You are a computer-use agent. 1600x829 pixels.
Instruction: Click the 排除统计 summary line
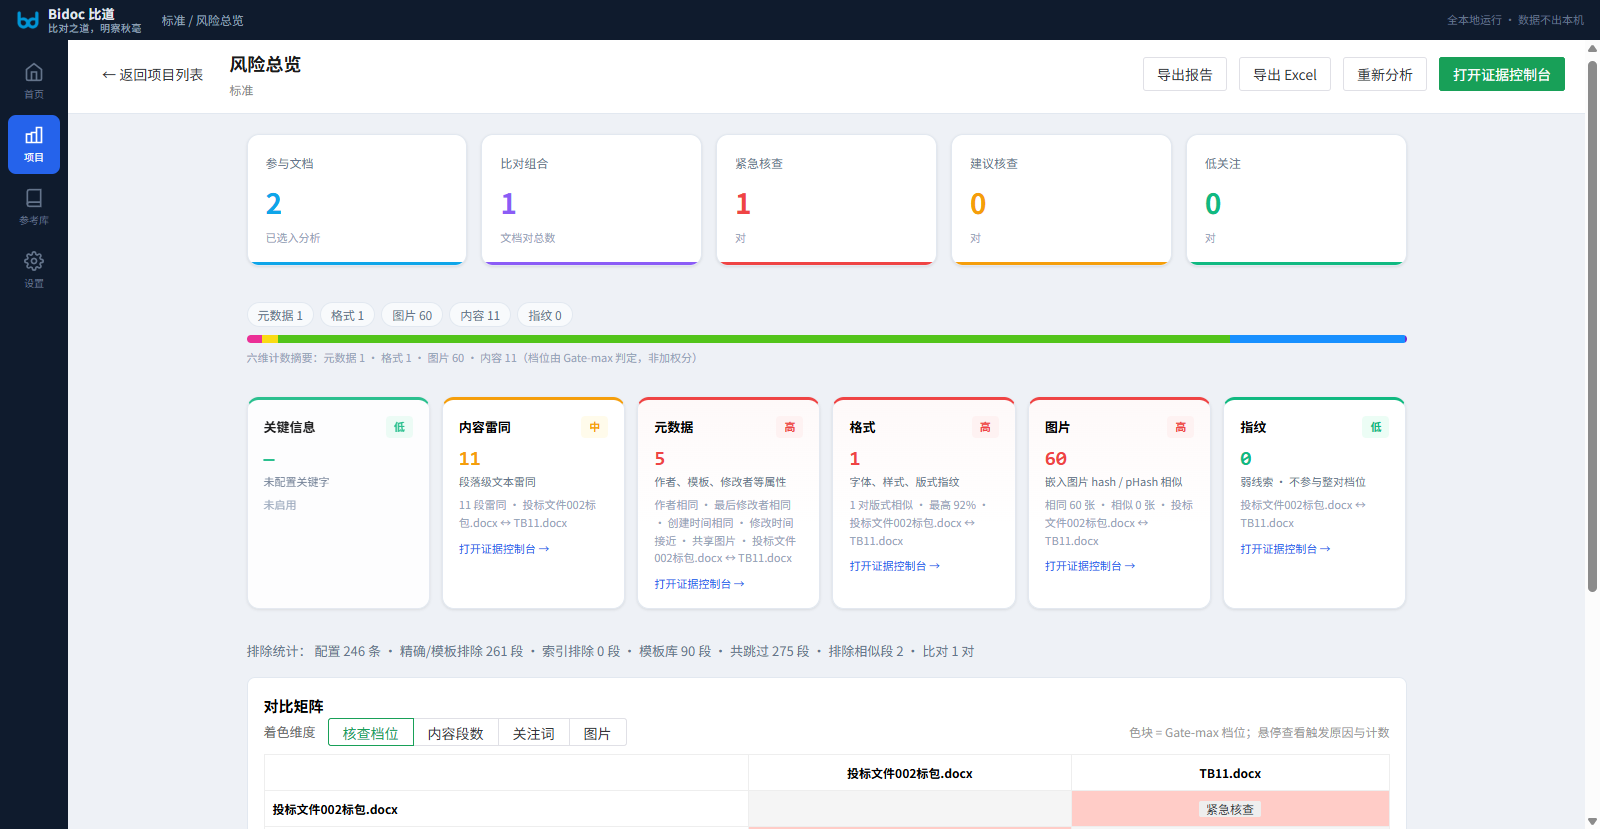tap(610, 651)
